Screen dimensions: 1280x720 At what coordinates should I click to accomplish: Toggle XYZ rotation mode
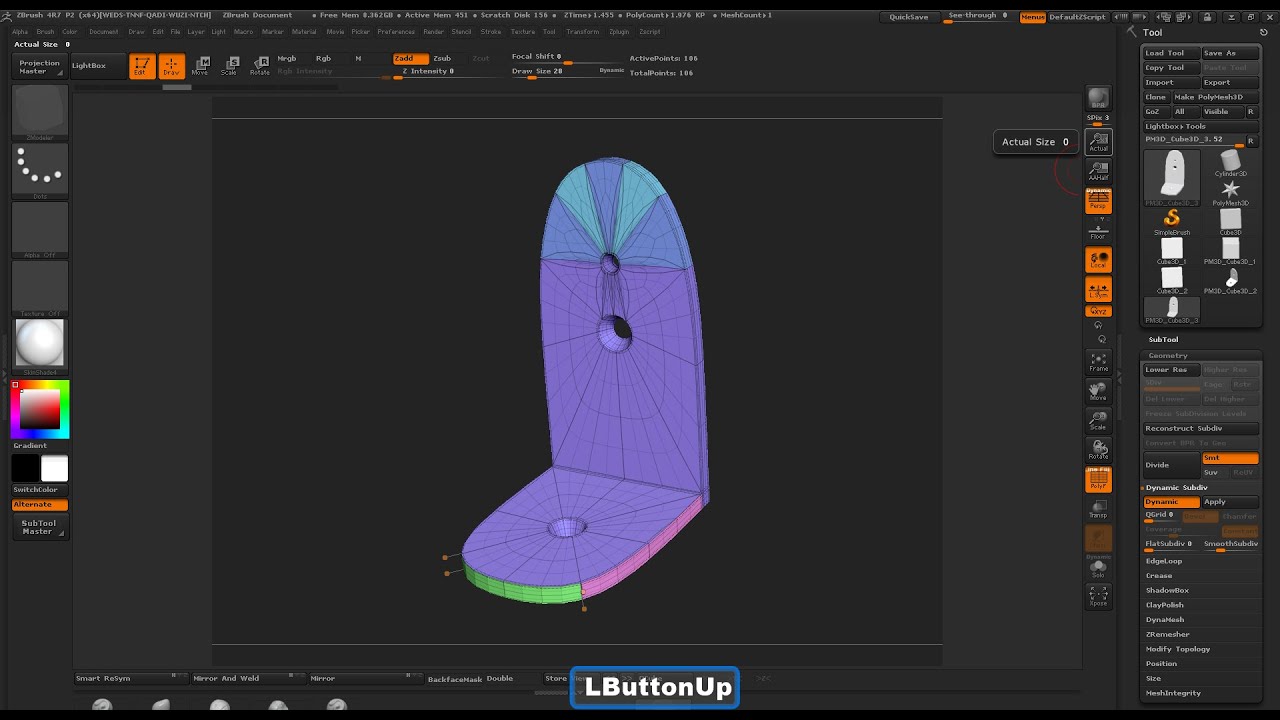click(1098, 312)
